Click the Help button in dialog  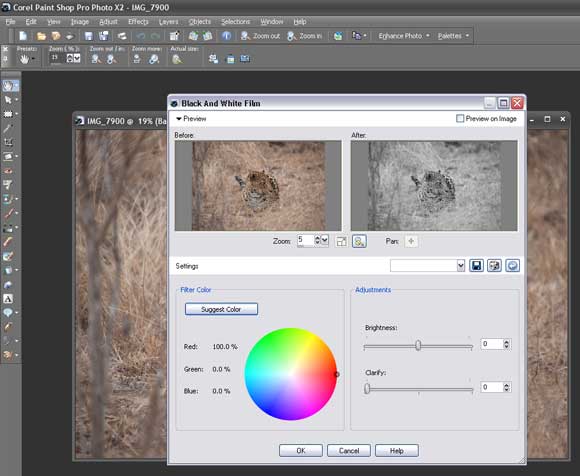(397, 450)
